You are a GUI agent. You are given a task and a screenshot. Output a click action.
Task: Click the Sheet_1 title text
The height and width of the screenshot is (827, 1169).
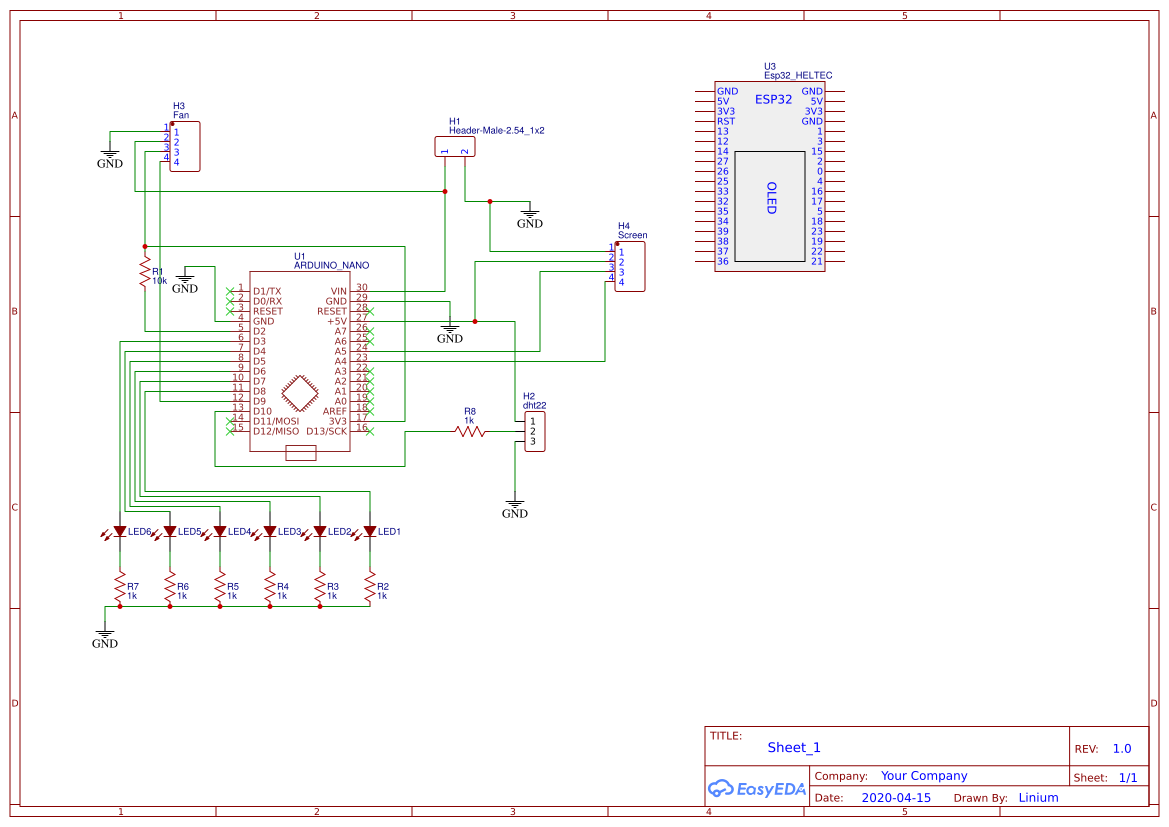[x=793, y=747]
